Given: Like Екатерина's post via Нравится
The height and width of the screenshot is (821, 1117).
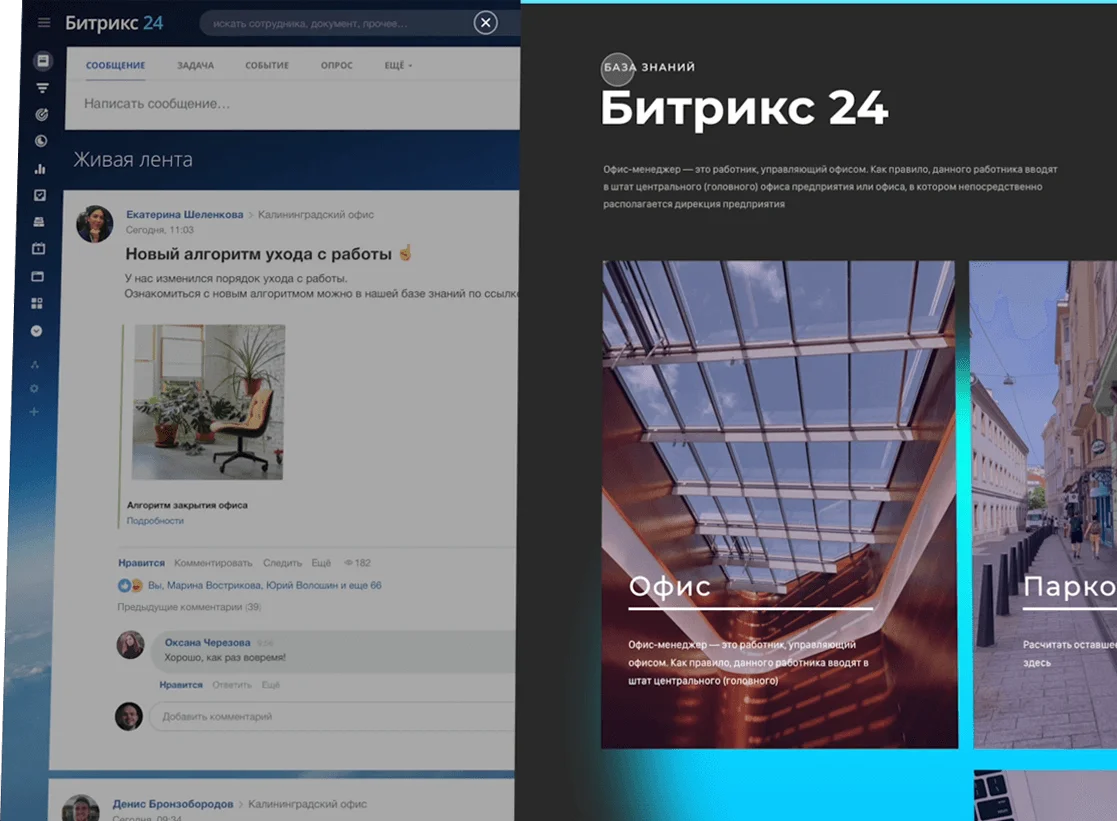Looking at the screenshot, I should click(141, 562).
